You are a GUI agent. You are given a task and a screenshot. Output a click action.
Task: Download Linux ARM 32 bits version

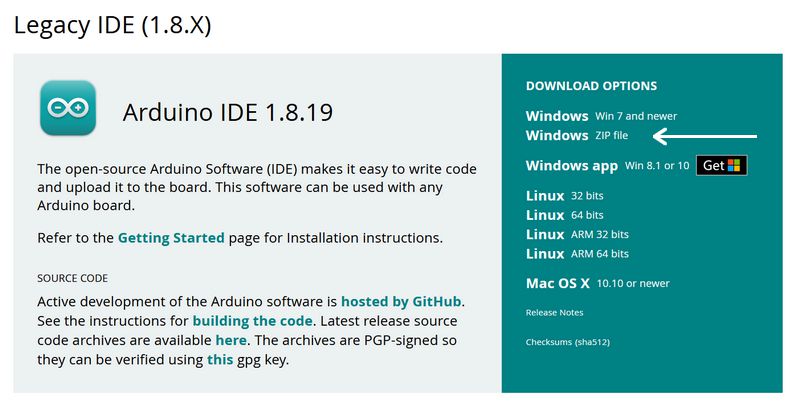pos(577,235)
